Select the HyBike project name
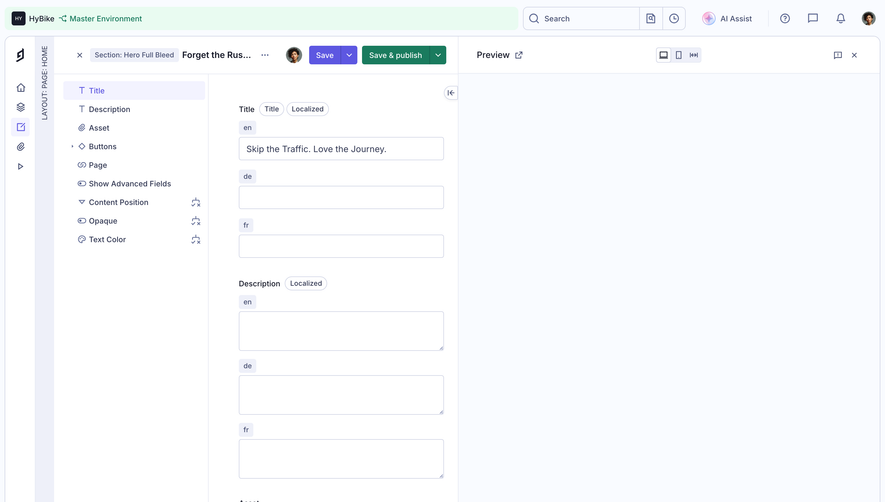Screen dimensions: 885x502 pos(41,19)
